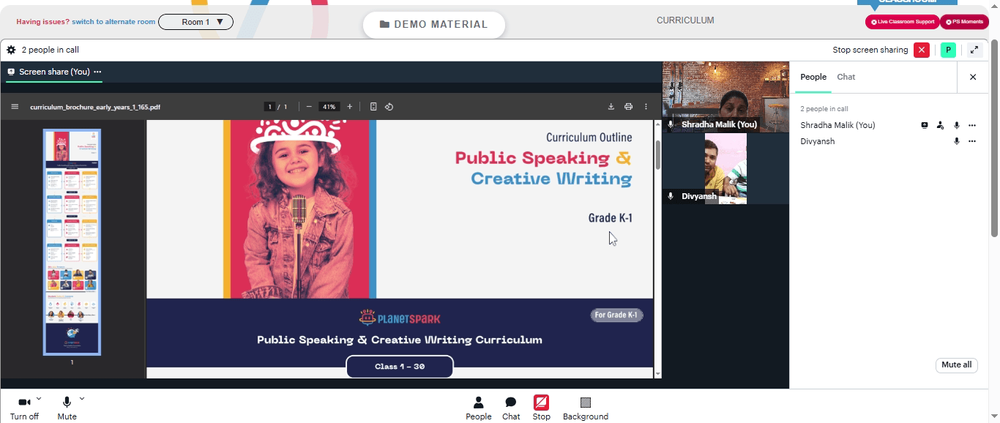
Task: Open more options for Divyansh
Action: pyautogui.click(x=972, y=141)
